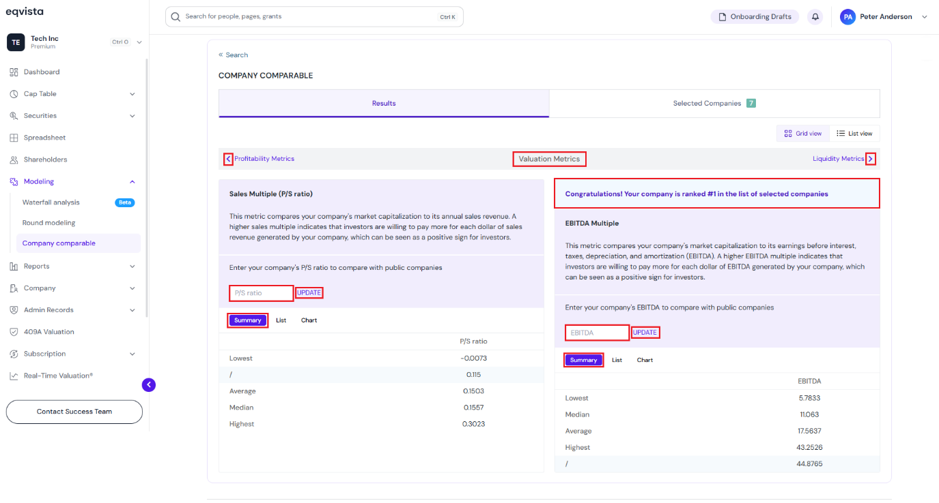Switch to Grid view
The image size is (939, 503).
click(803, 134)
